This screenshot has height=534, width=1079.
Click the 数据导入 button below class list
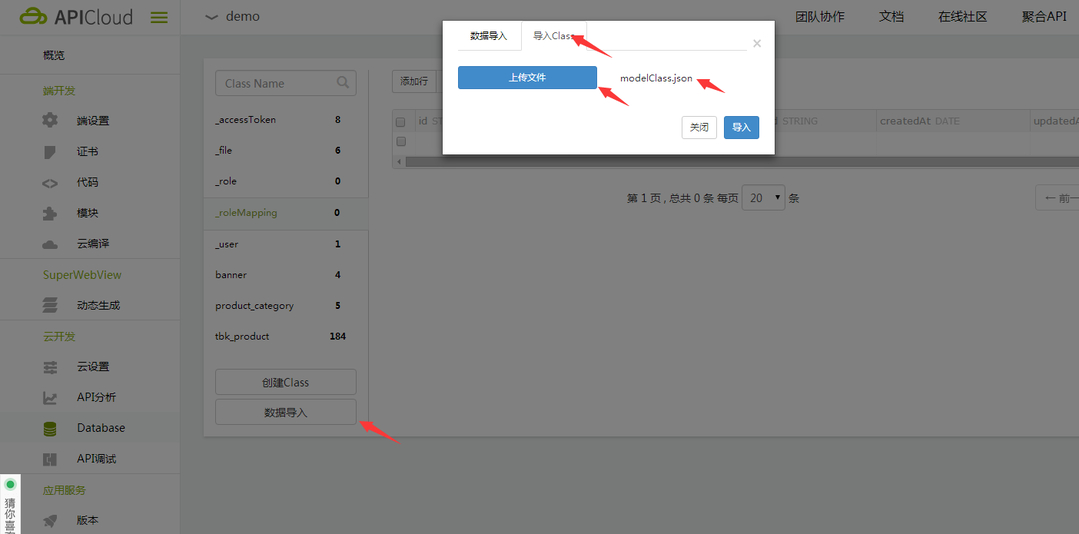286,412
